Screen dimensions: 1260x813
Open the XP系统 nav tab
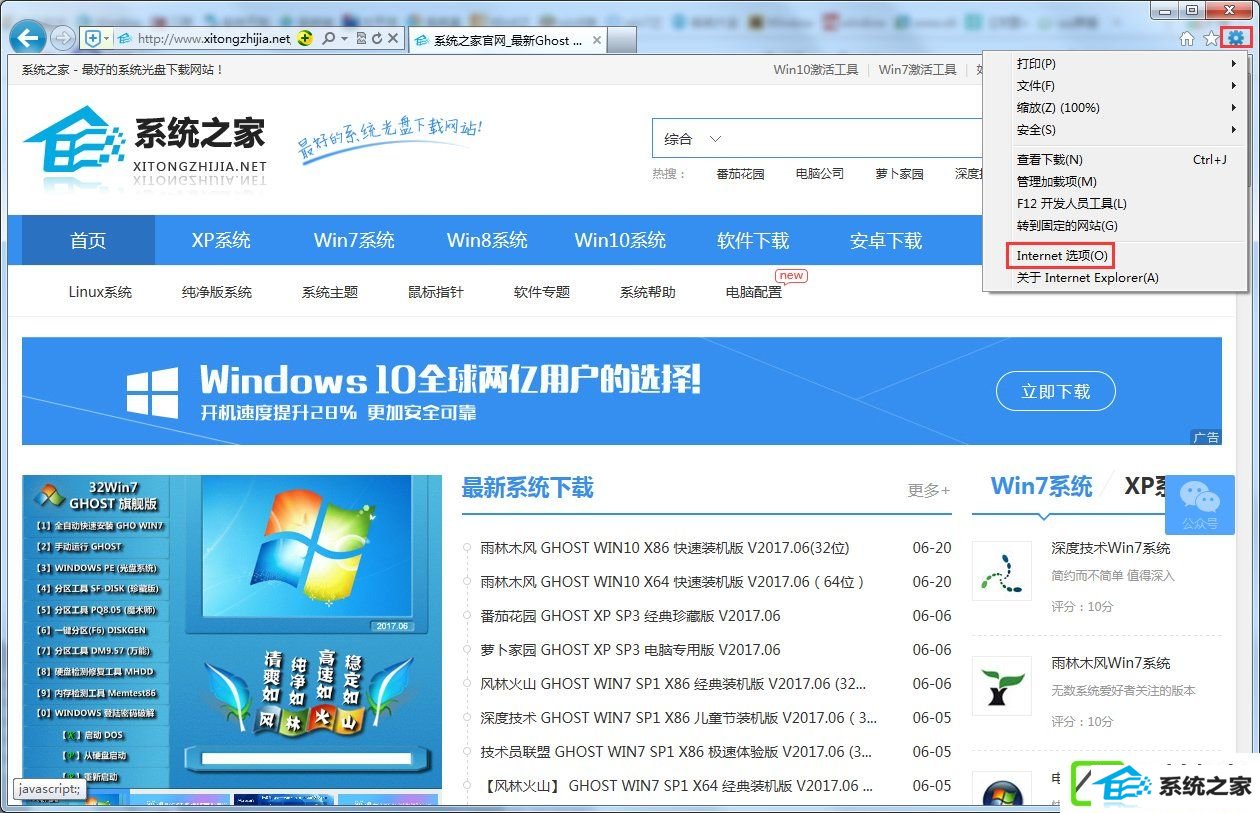[x=221, y=241]
